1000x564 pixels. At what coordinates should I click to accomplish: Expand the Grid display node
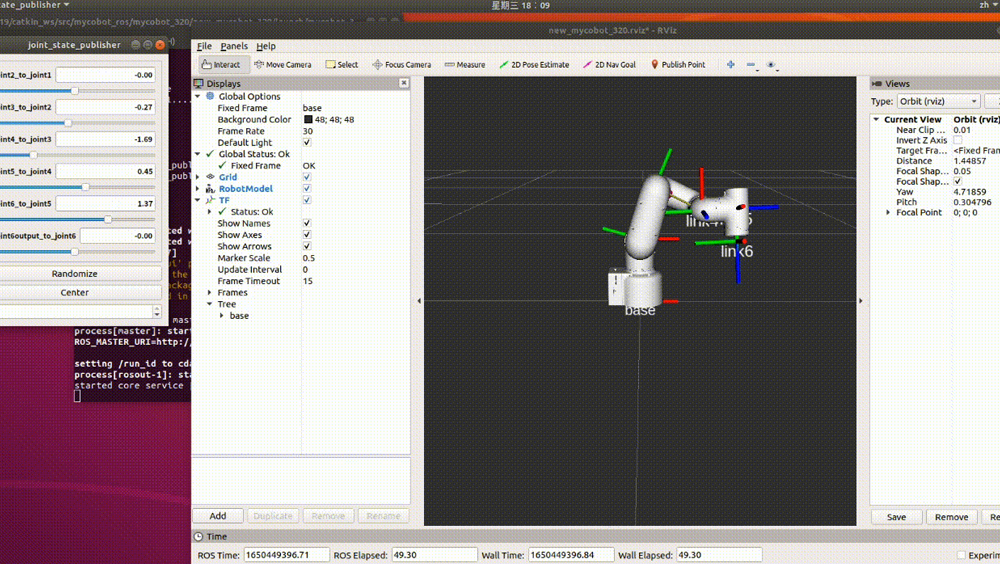pos(198,177)
